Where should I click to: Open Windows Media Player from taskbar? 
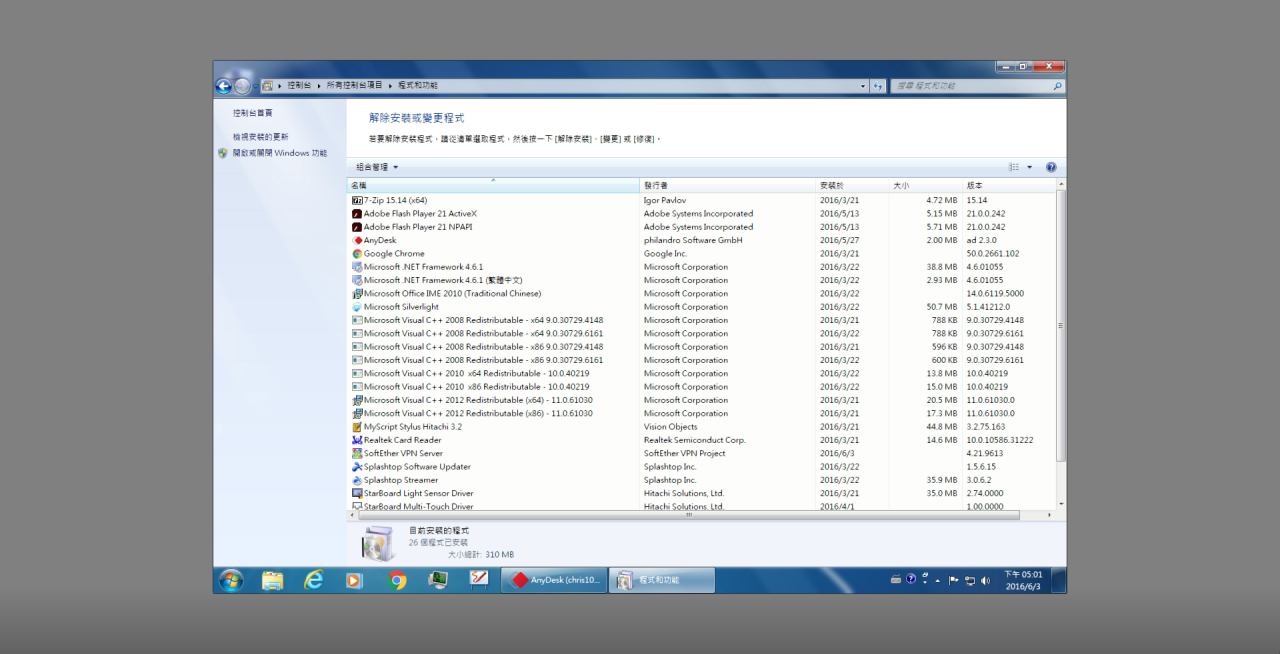point(354,580)
